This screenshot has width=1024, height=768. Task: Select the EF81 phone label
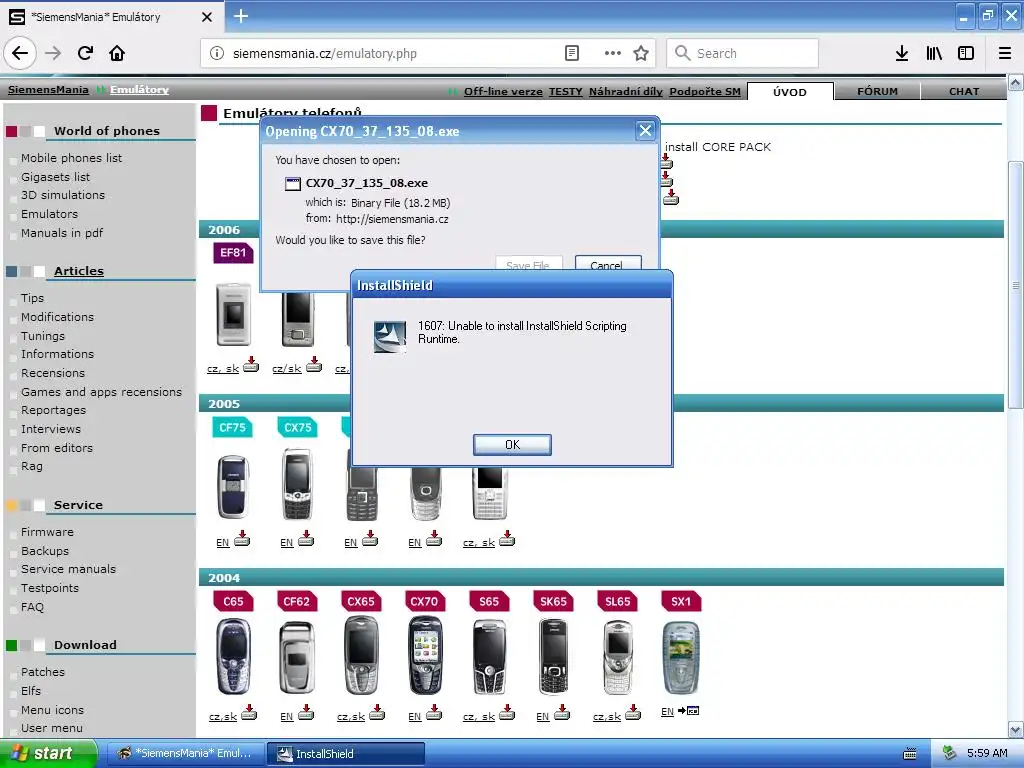233,253
